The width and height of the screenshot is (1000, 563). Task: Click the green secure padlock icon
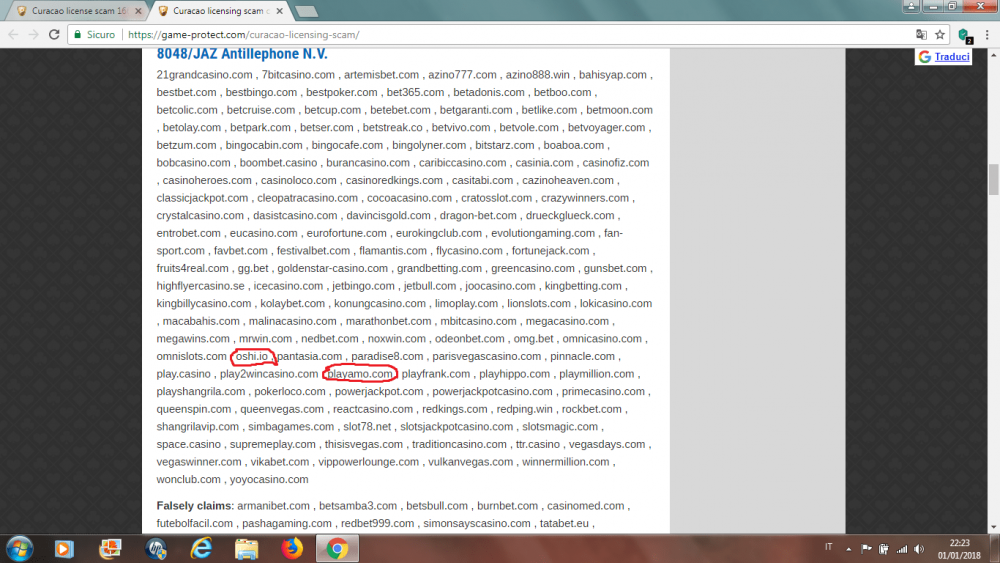(78, 34)
